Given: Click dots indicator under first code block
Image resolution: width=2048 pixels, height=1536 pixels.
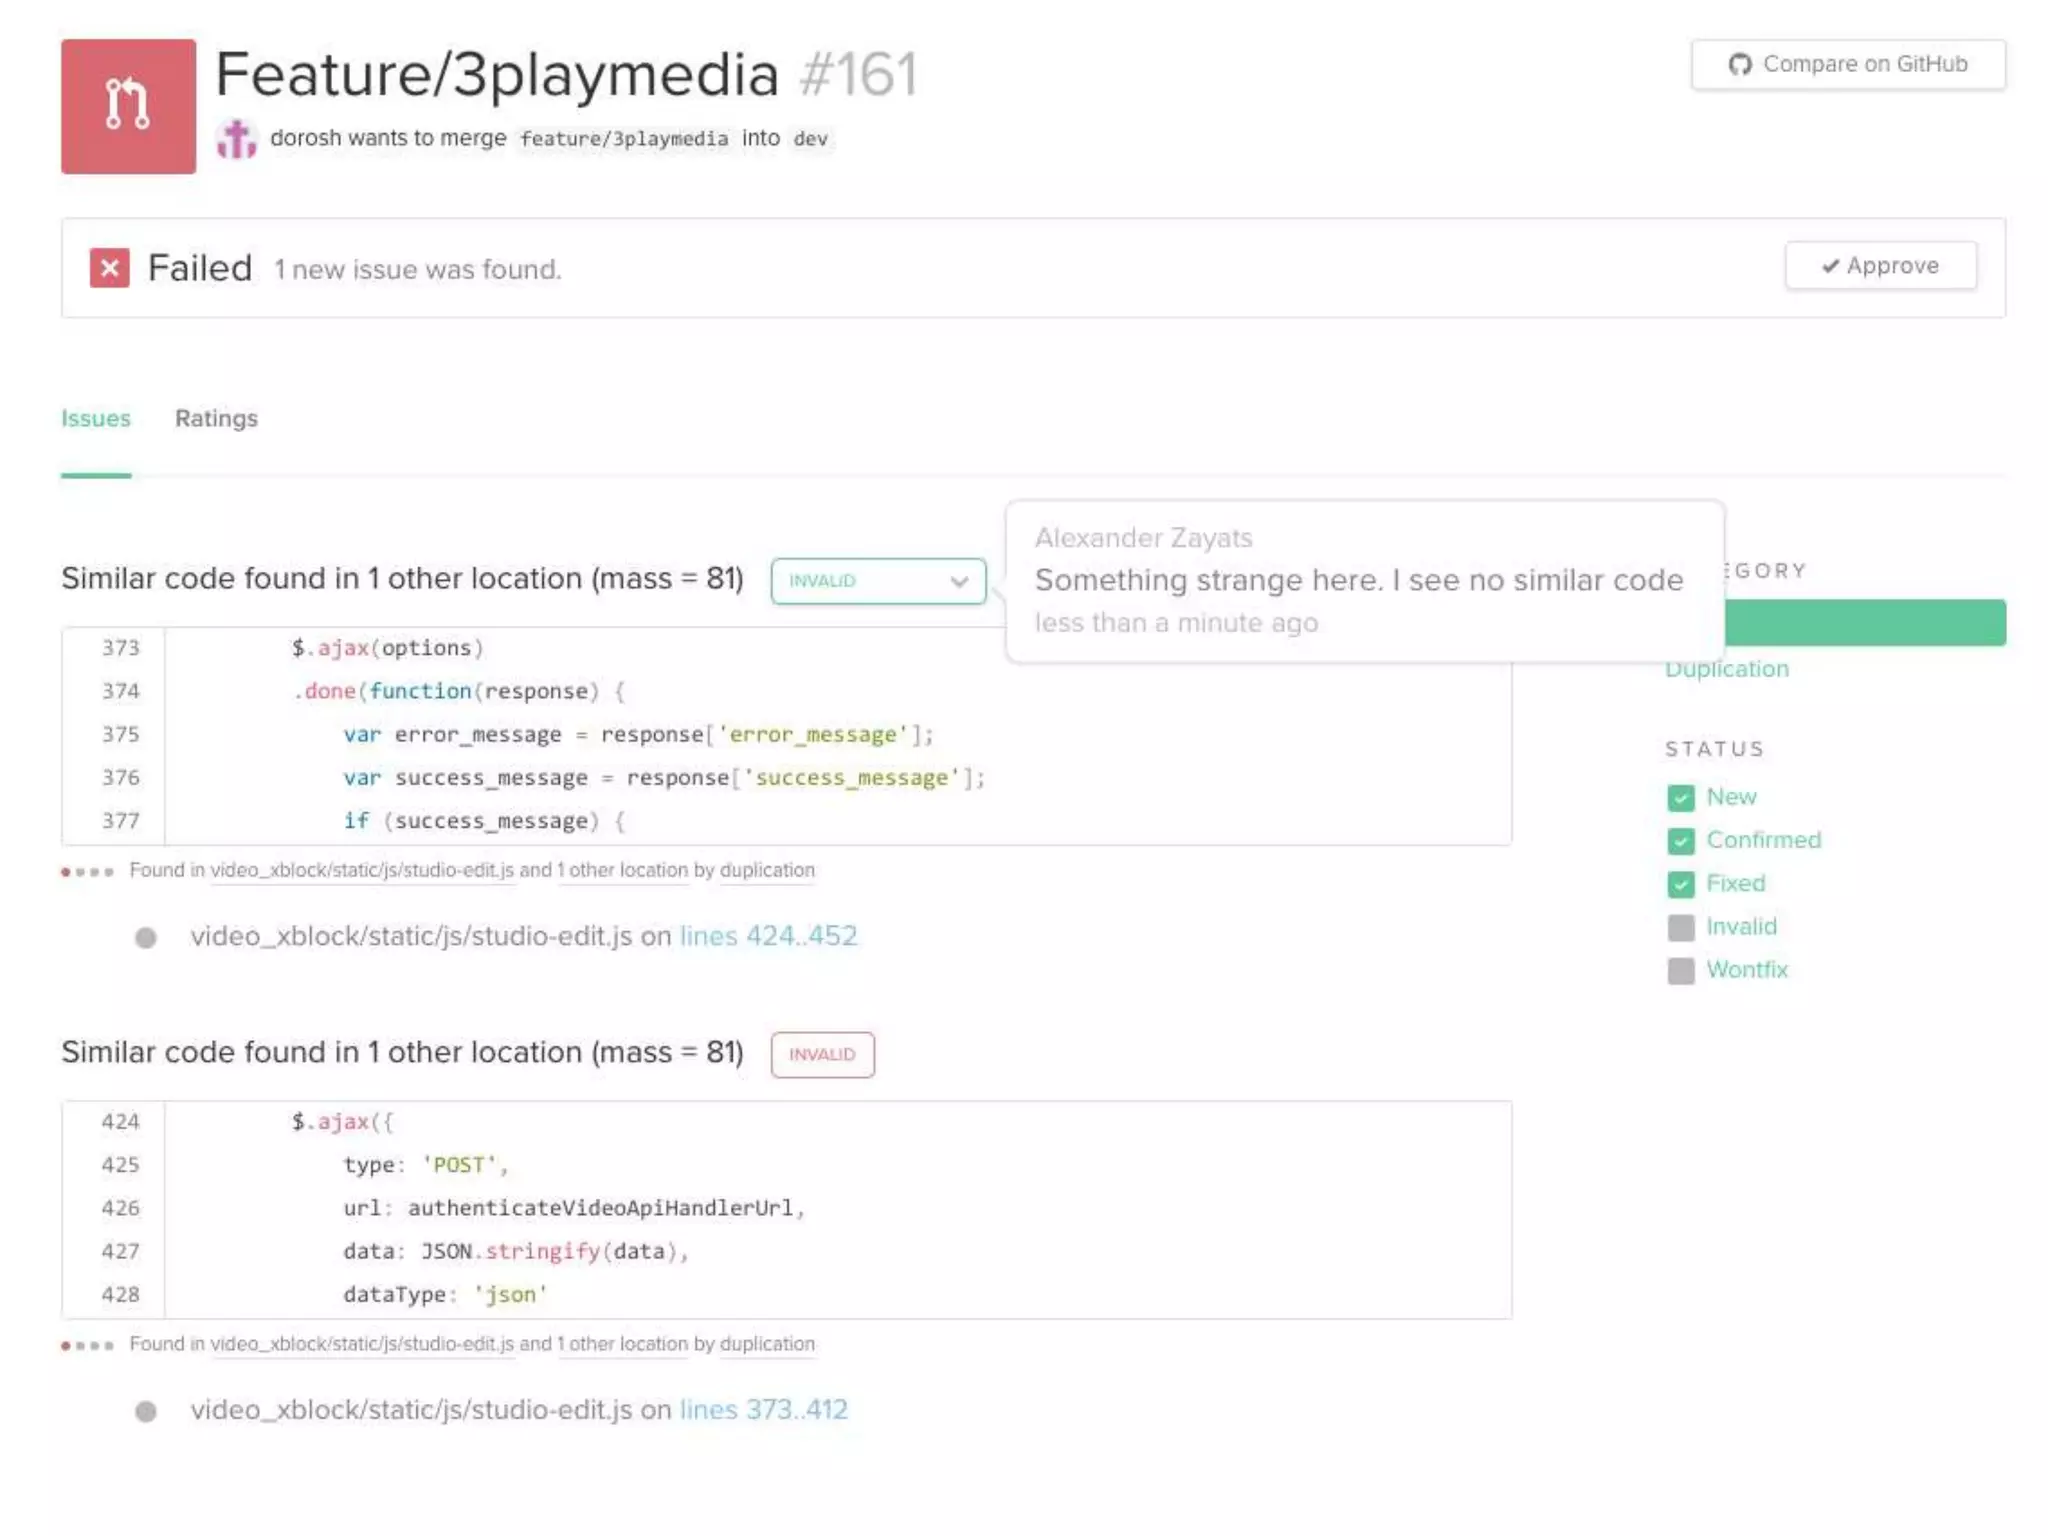Looking at the screenshot, I should pyautogui.click(x=88, y=871).
